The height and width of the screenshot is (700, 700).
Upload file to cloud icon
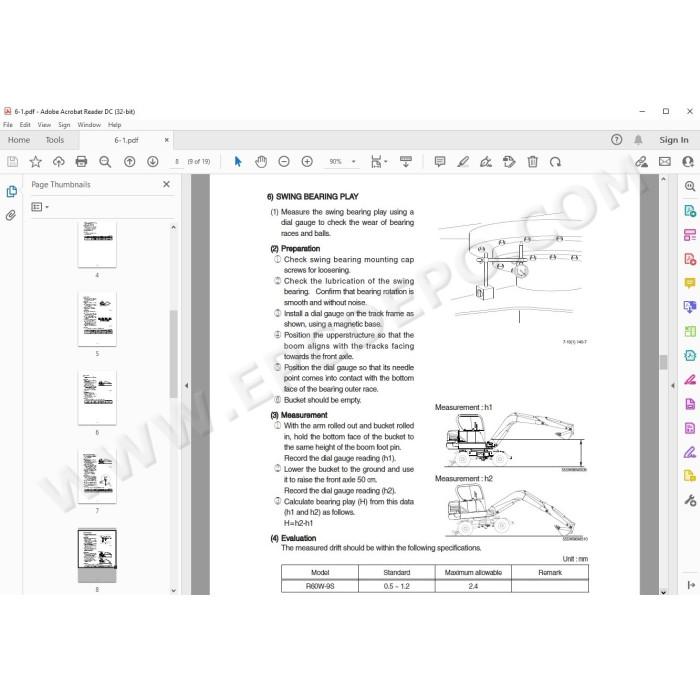[x=58, y=162]
